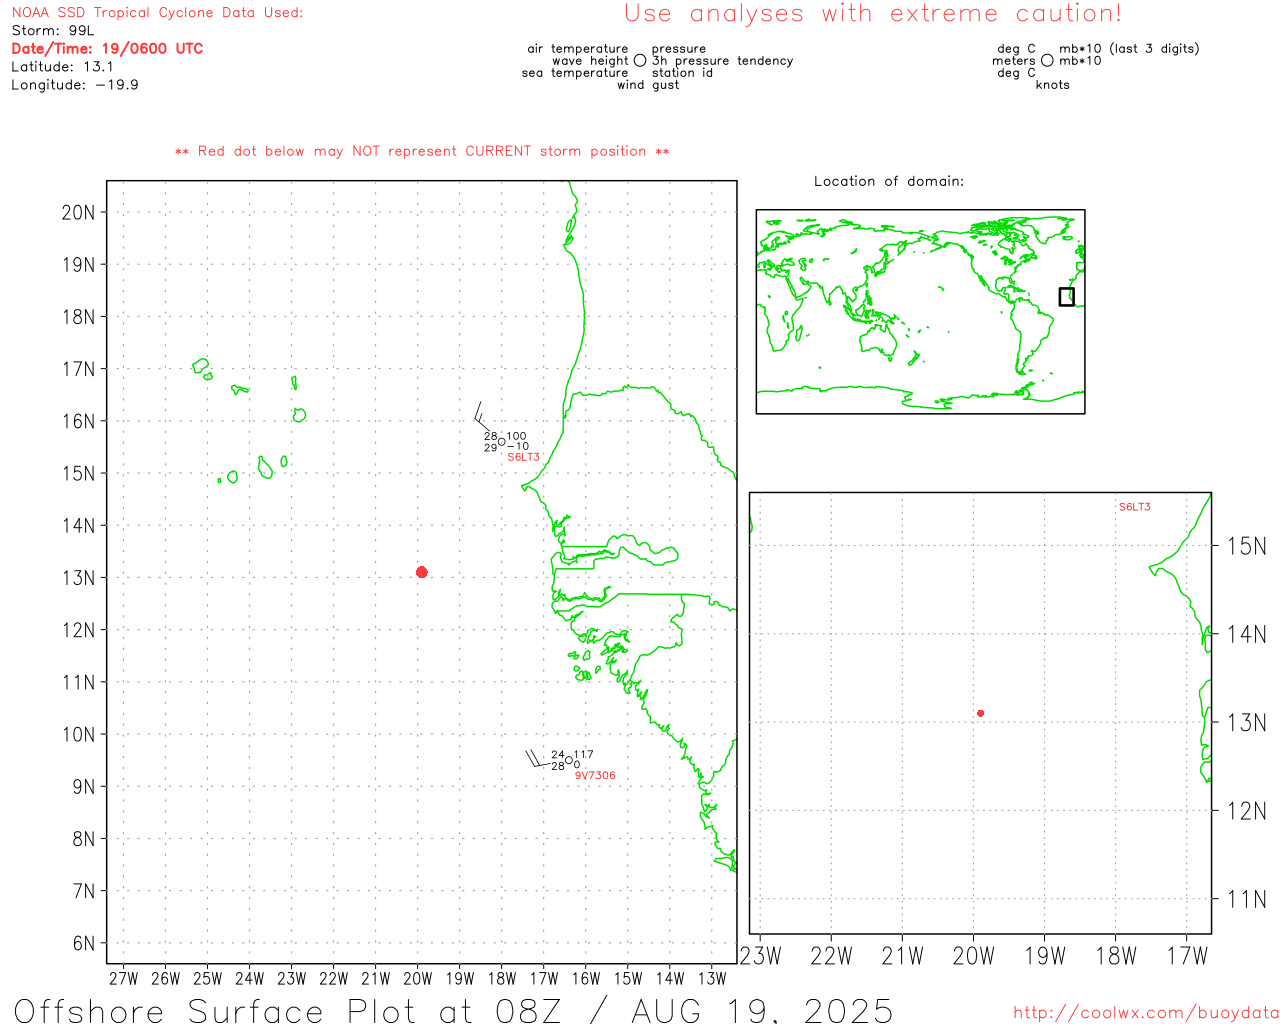Click the 20W longitude label on inset map
This screenshot has width=1280, height=1024.
click(974, 956)
